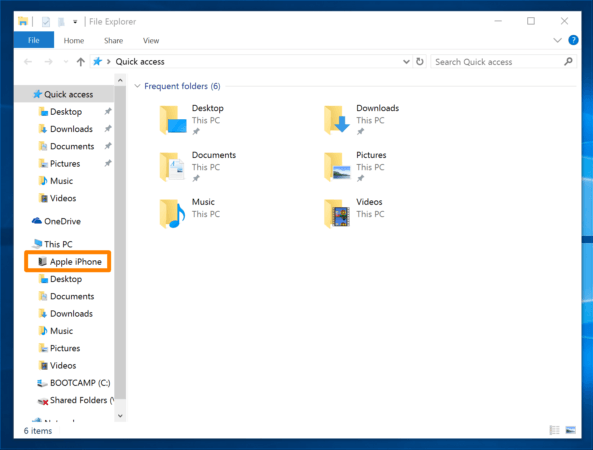Go up one folder level
593x450 pixels.
tap(80, 61)
